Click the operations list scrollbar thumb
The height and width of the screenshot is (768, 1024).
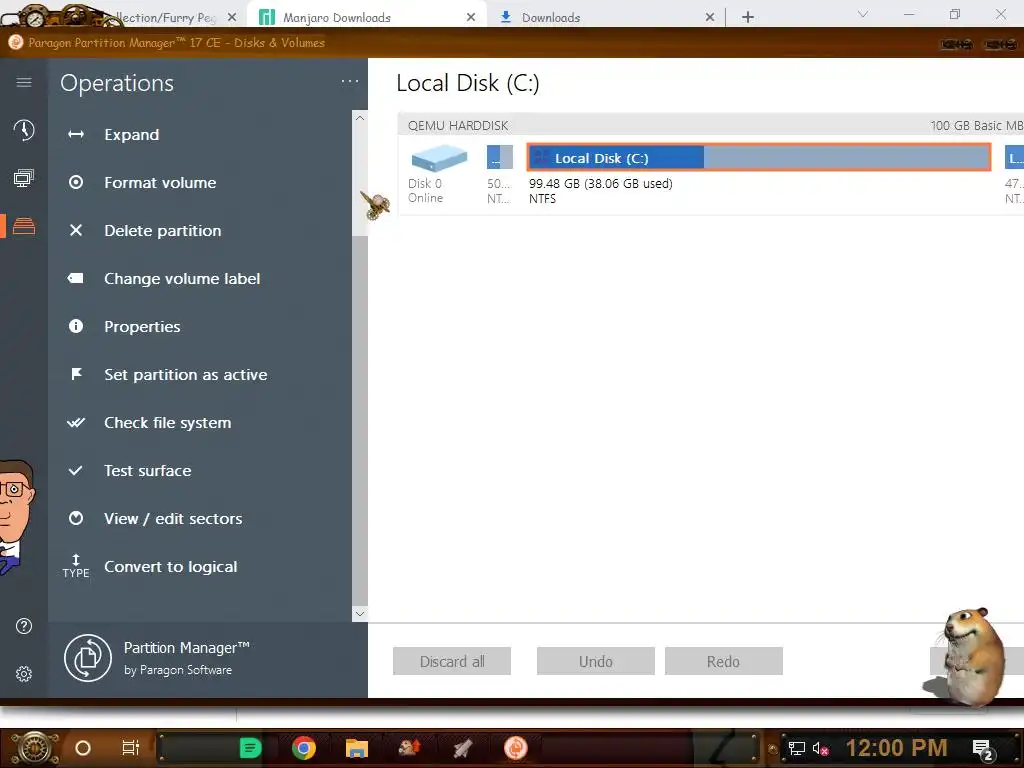tap(360, 421)
